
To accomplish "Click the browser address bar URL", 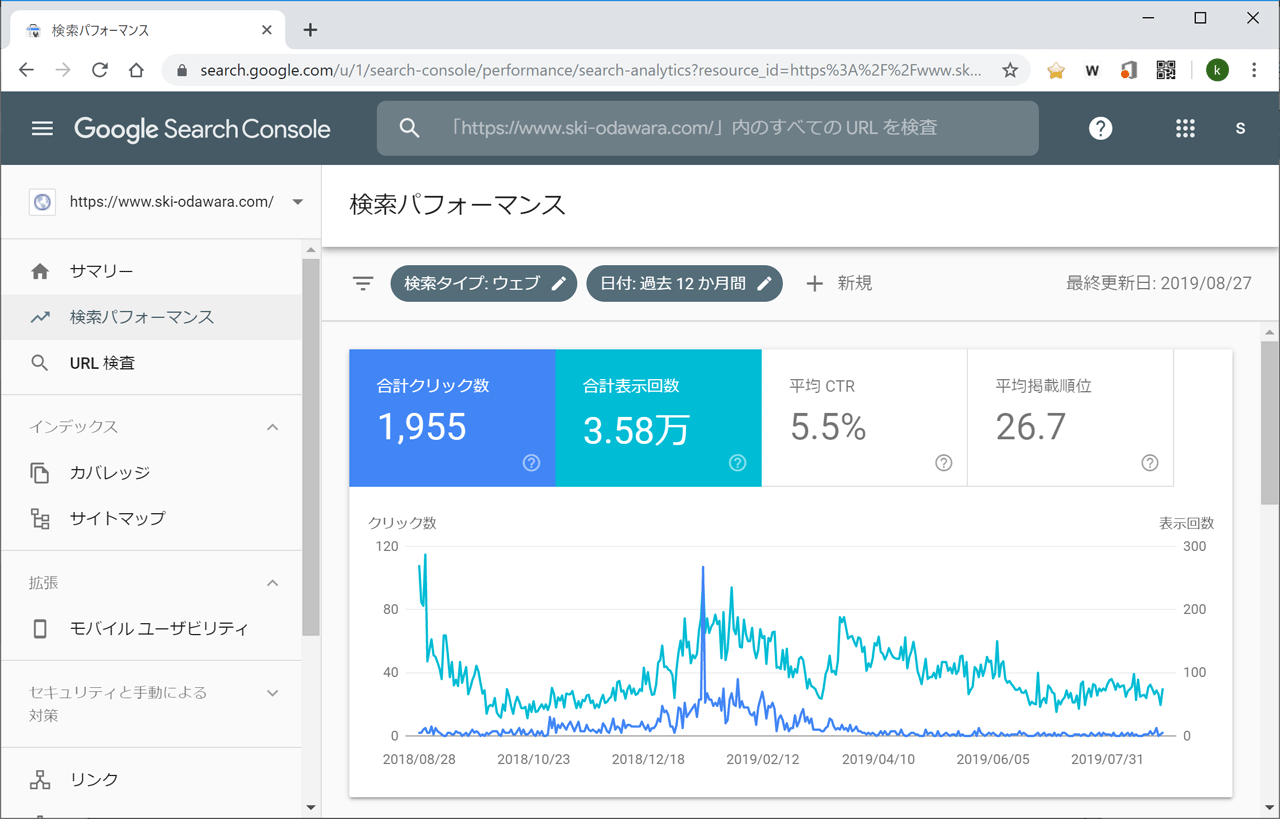I will tap(590, 70).
